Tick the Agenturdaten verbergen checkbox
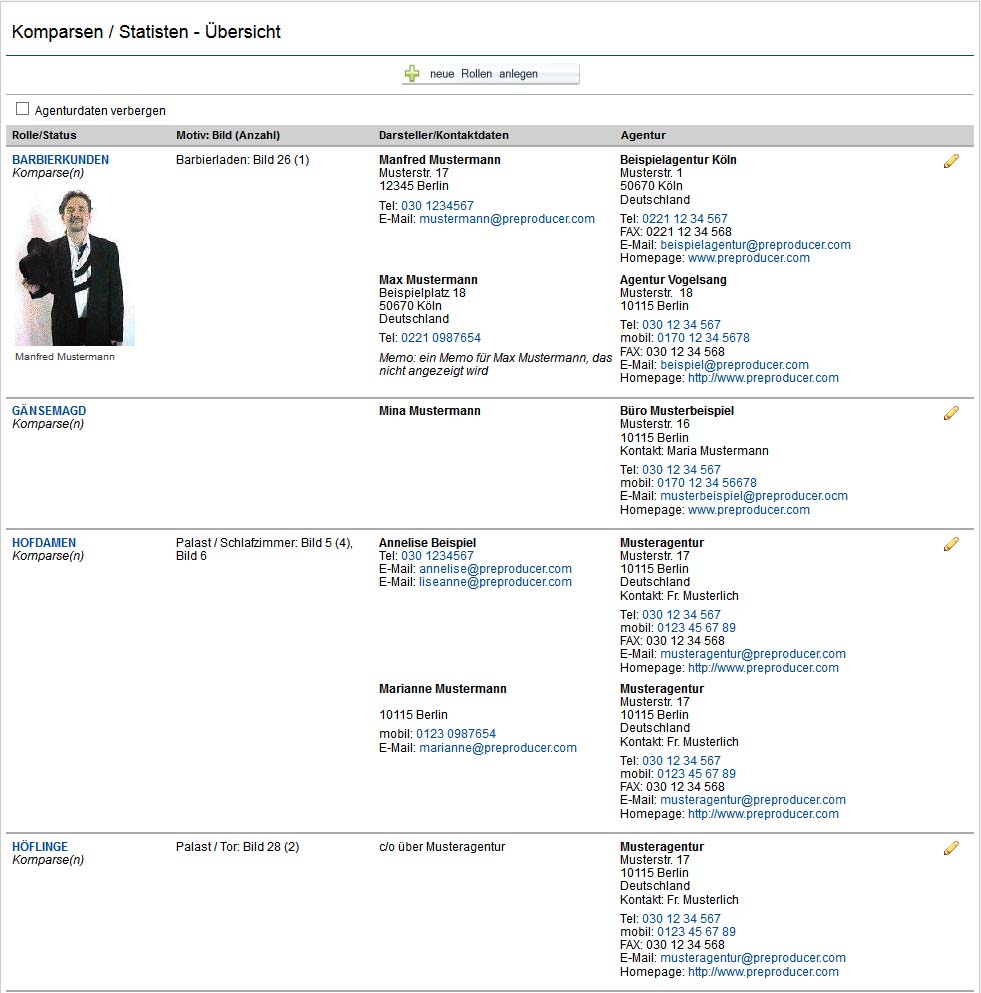This screenshot has width=981, height=993. click(x=23, y=109)
